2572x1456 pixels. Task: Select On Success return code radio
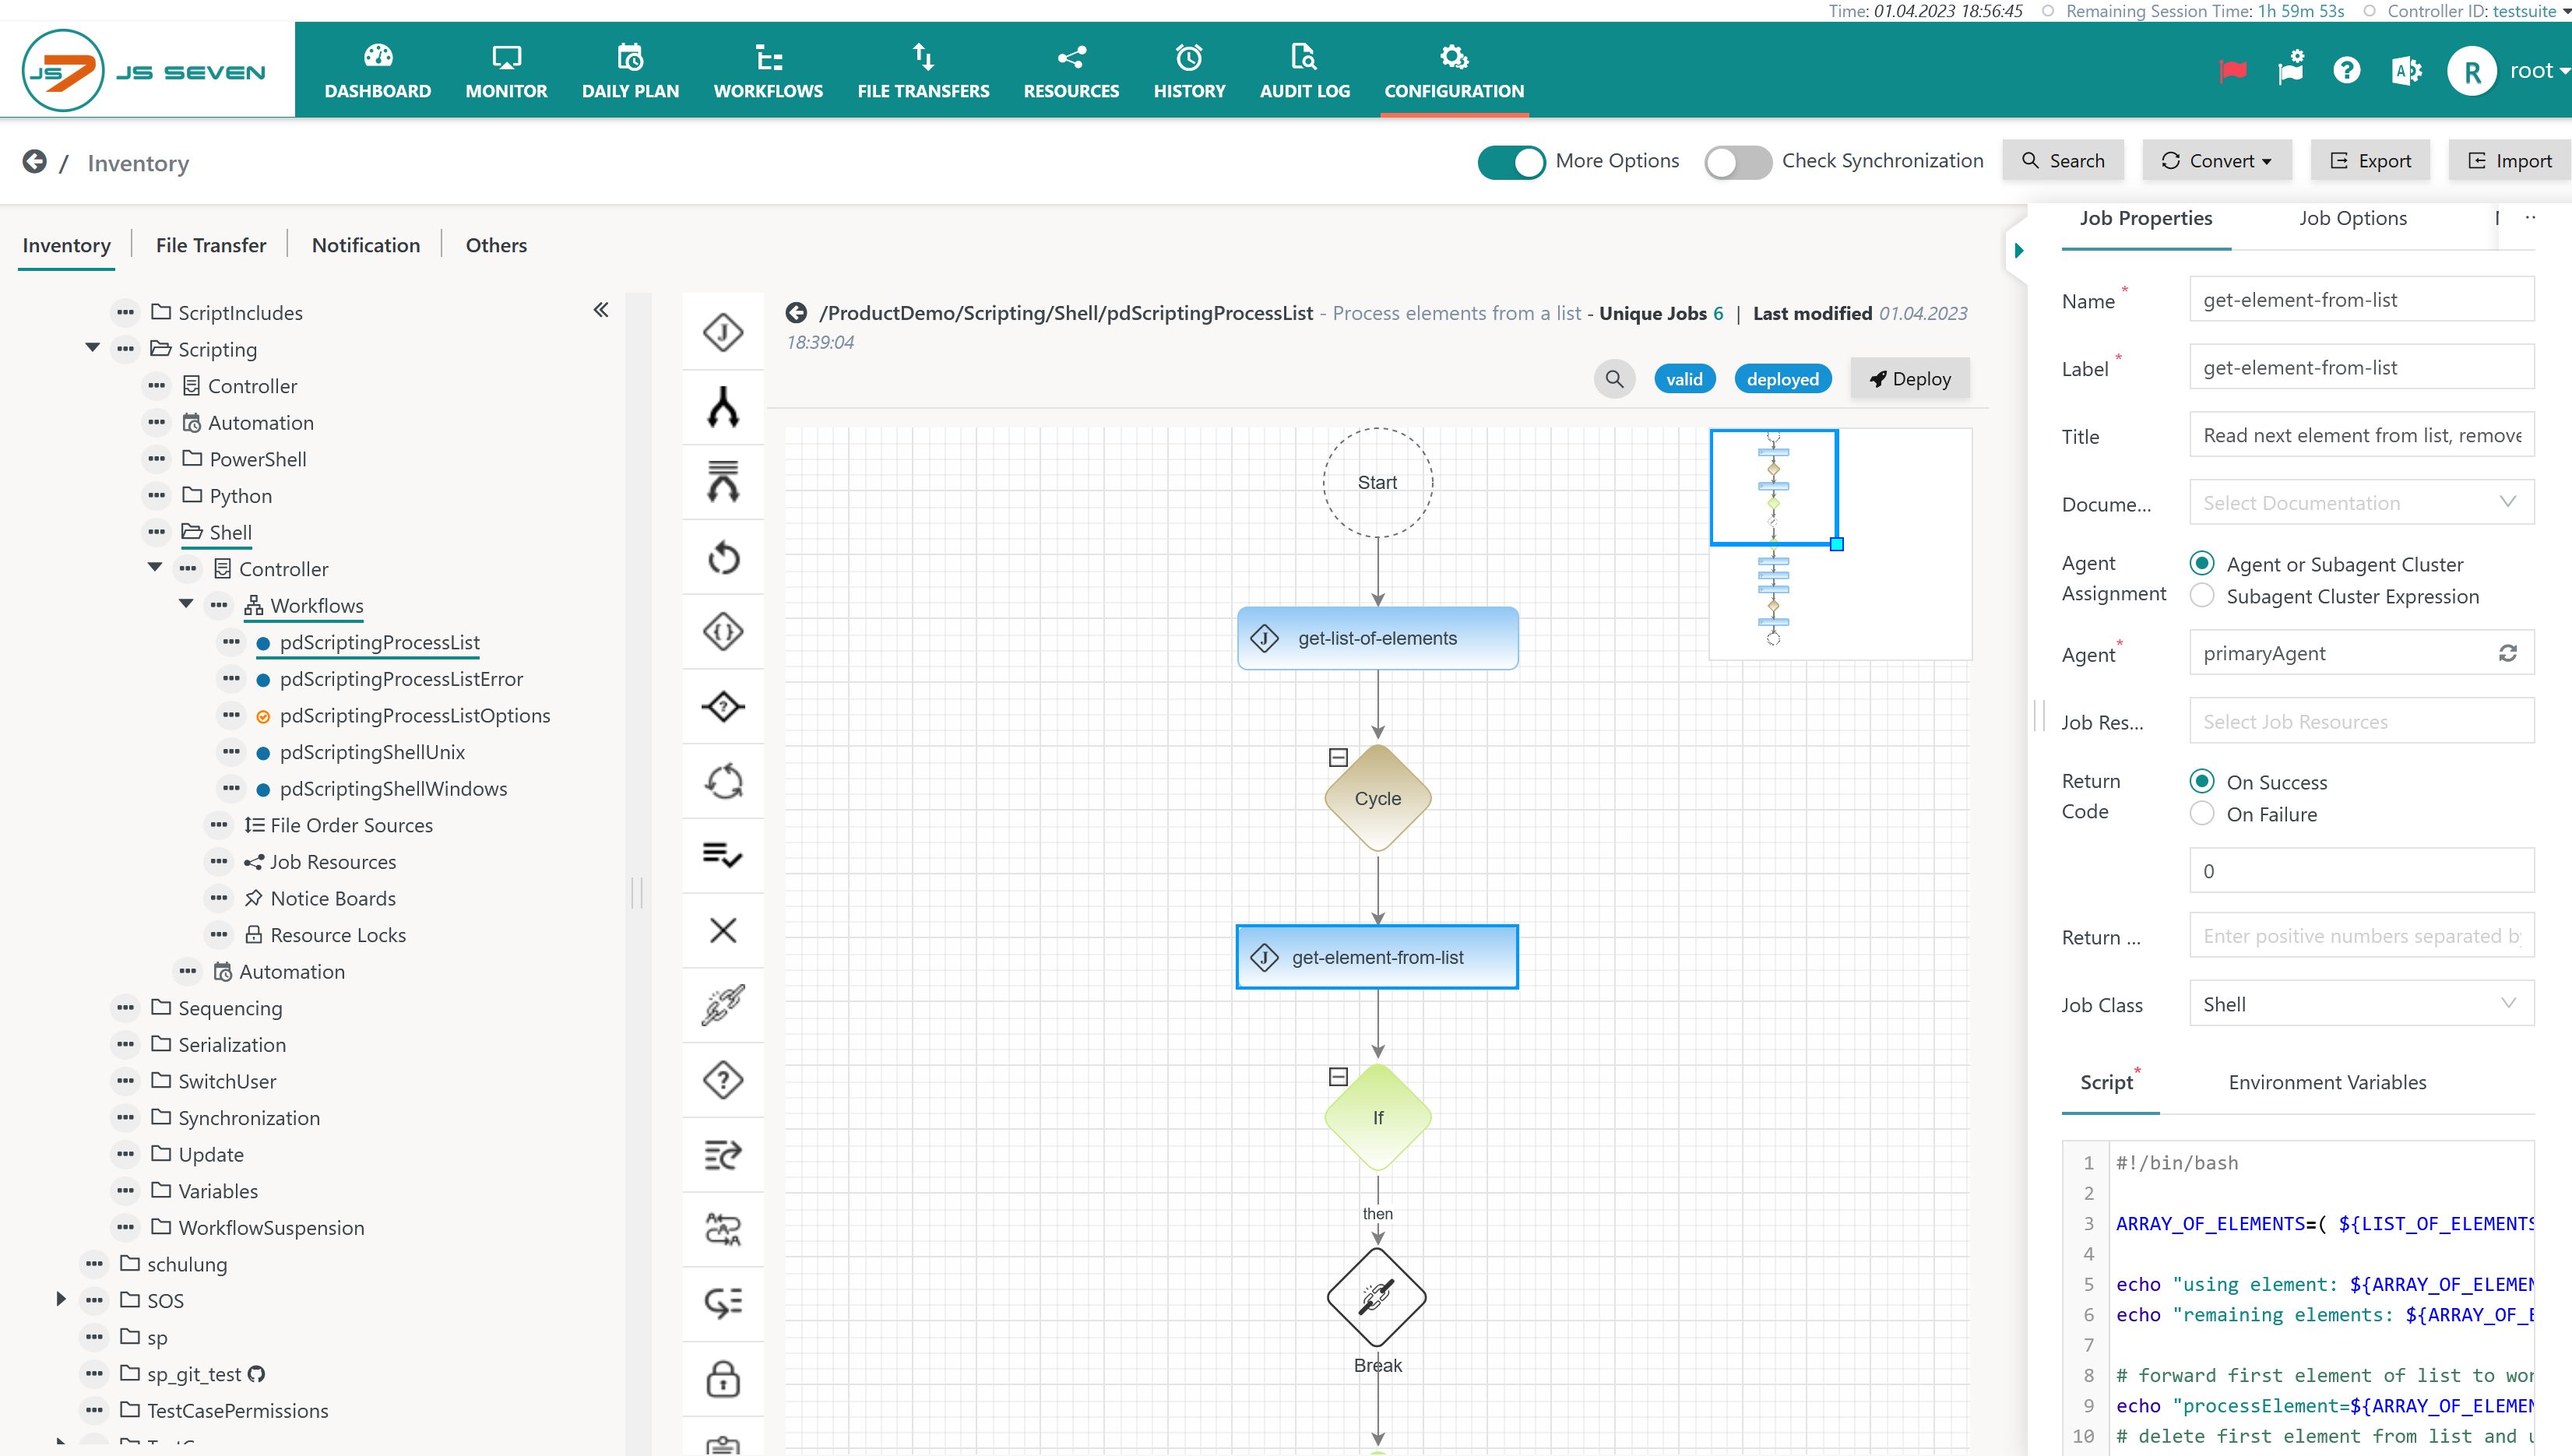pos(2201,781)
